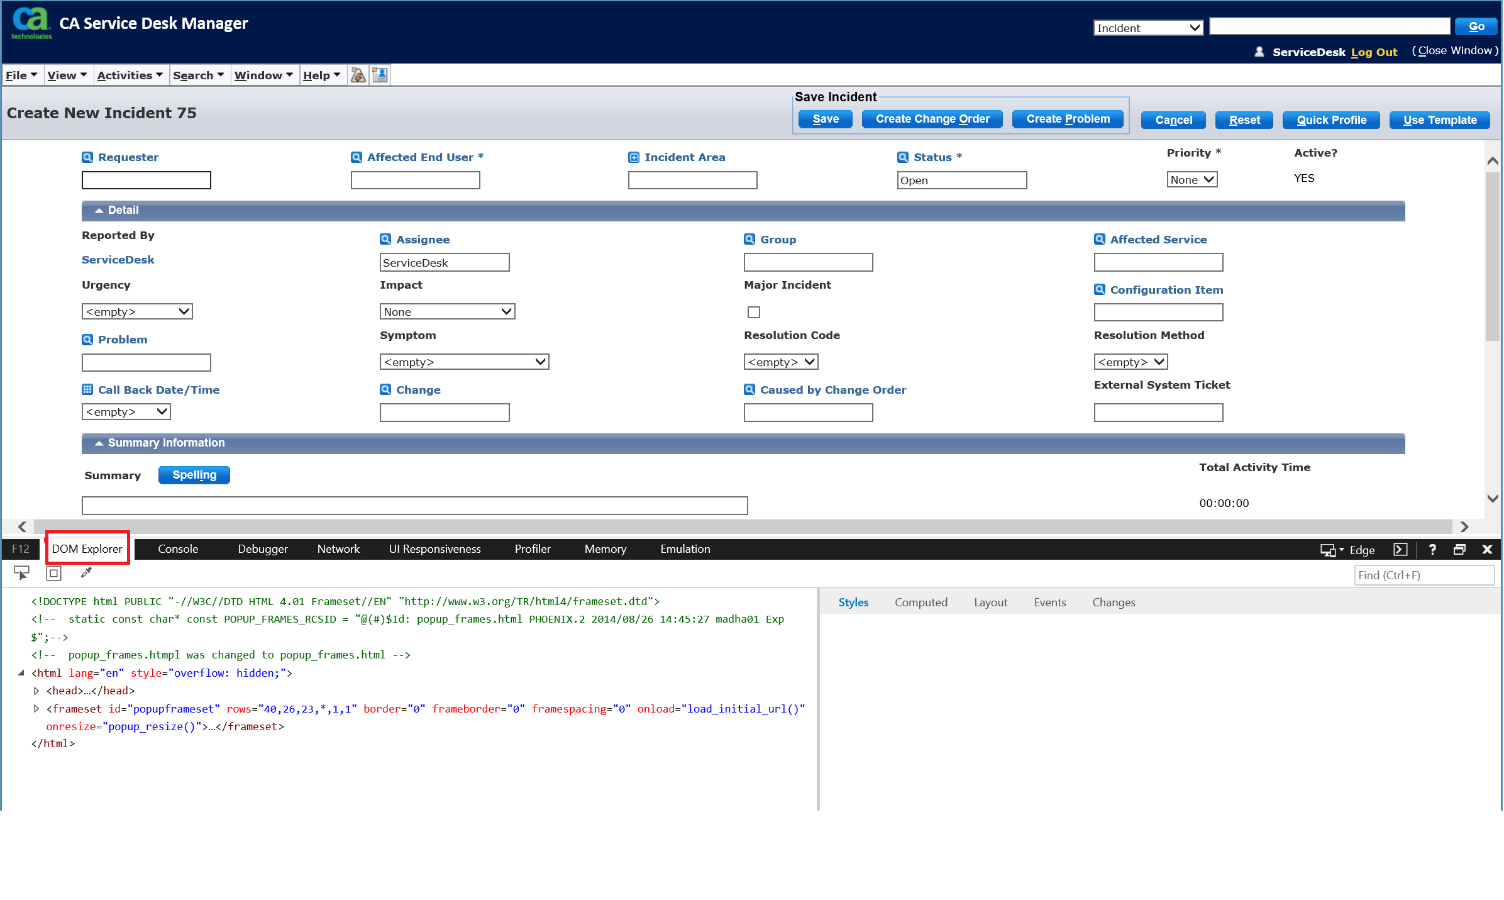Open the Urgency dropdown
The image size is (1504, 900).
[137, 312]
